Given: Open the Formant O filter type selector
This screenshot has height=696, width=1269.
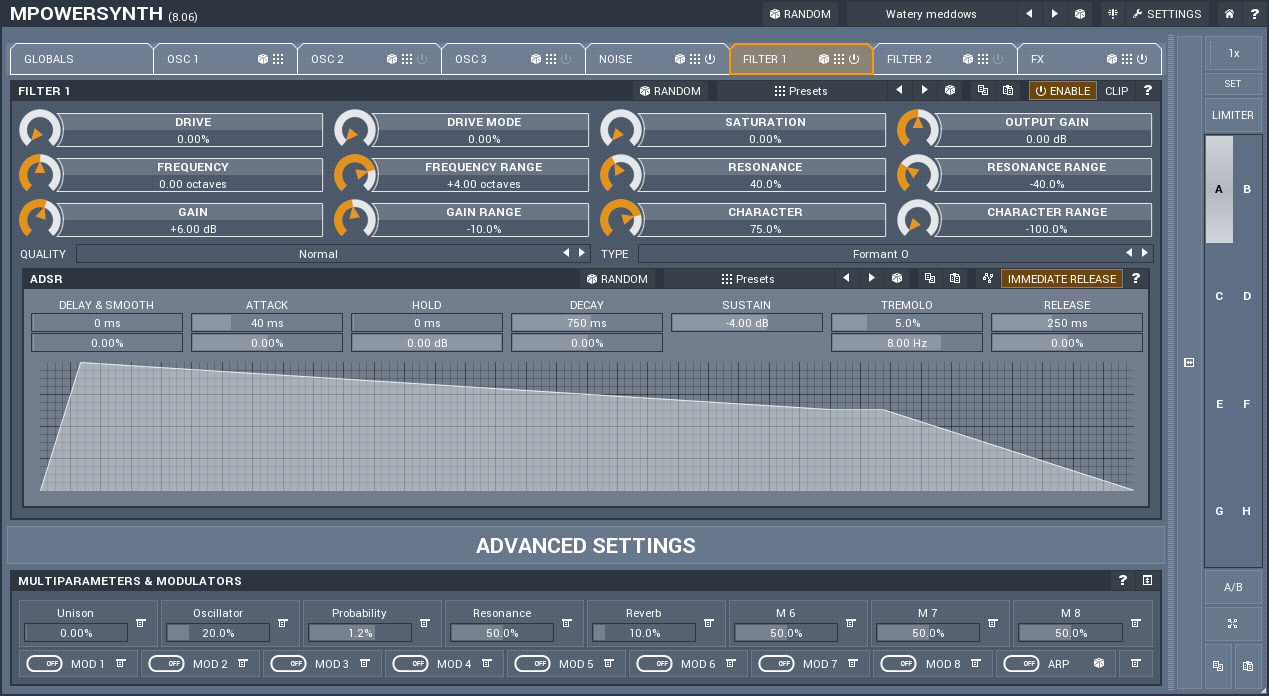Looking at the screenshot, I should [880, 254].
